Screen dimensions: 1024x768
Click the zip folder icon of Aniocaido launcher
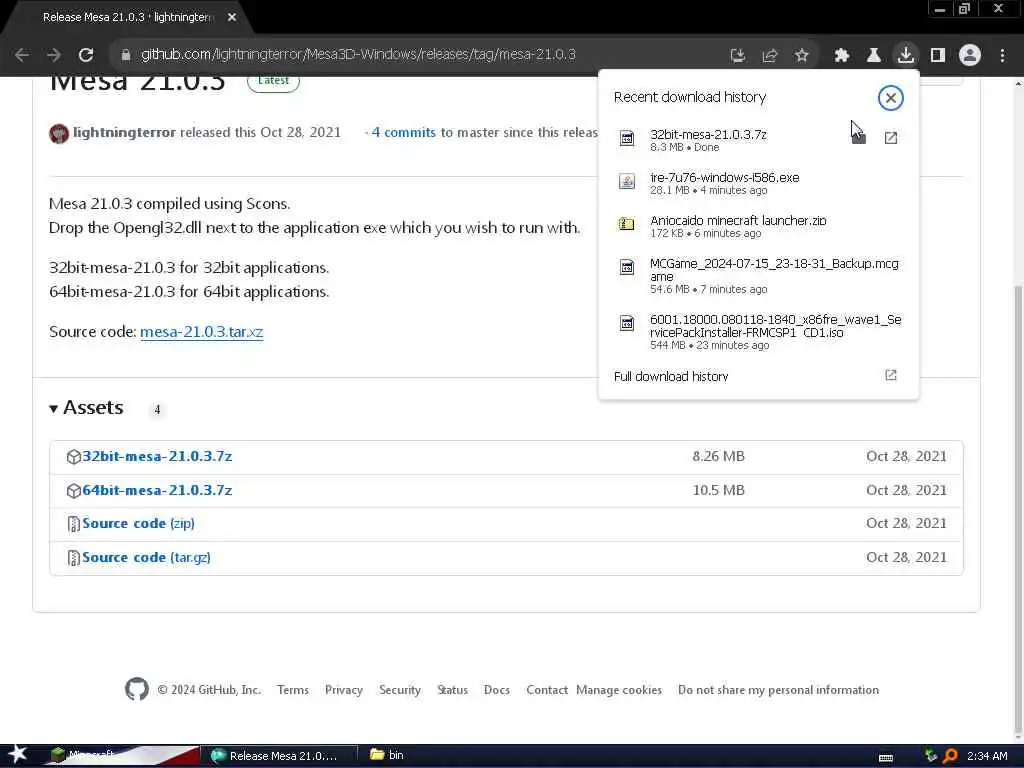tap(626, 224)
